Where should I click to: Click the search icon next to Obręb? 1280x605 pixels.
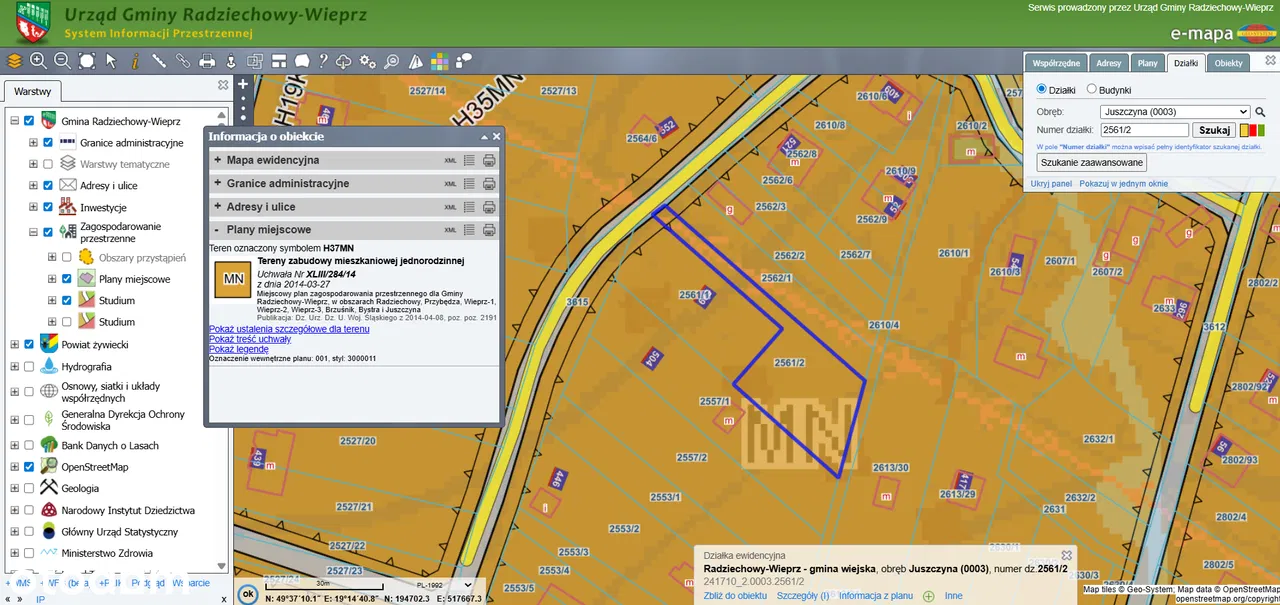[1260, 112]
